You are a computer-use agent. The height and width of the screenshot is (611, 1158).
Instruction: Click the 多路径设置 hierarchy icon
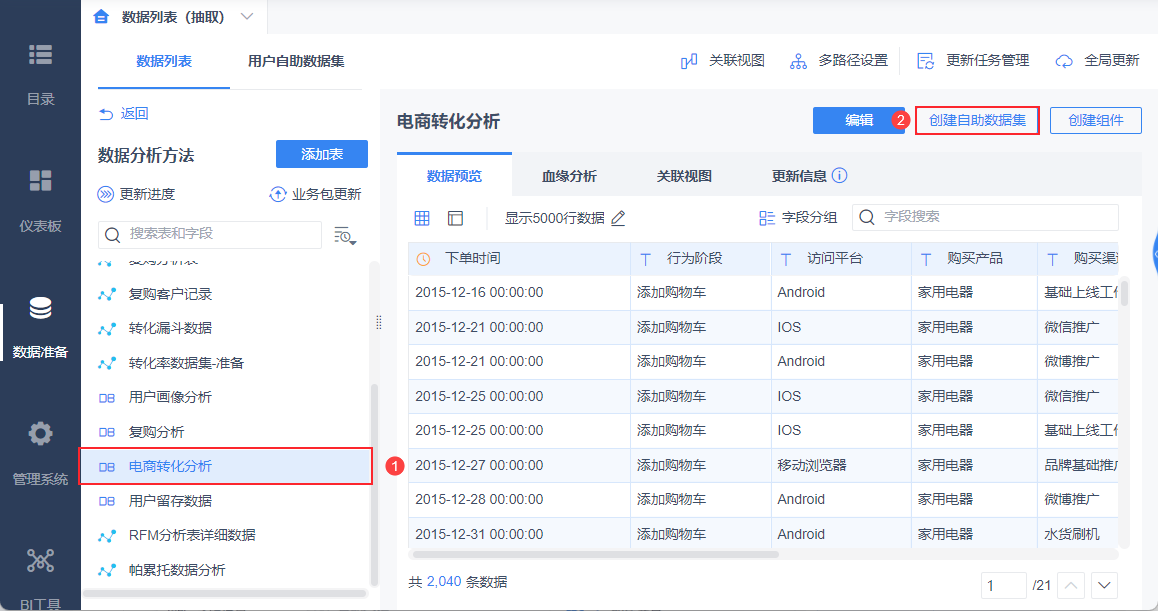click(798, 61)
